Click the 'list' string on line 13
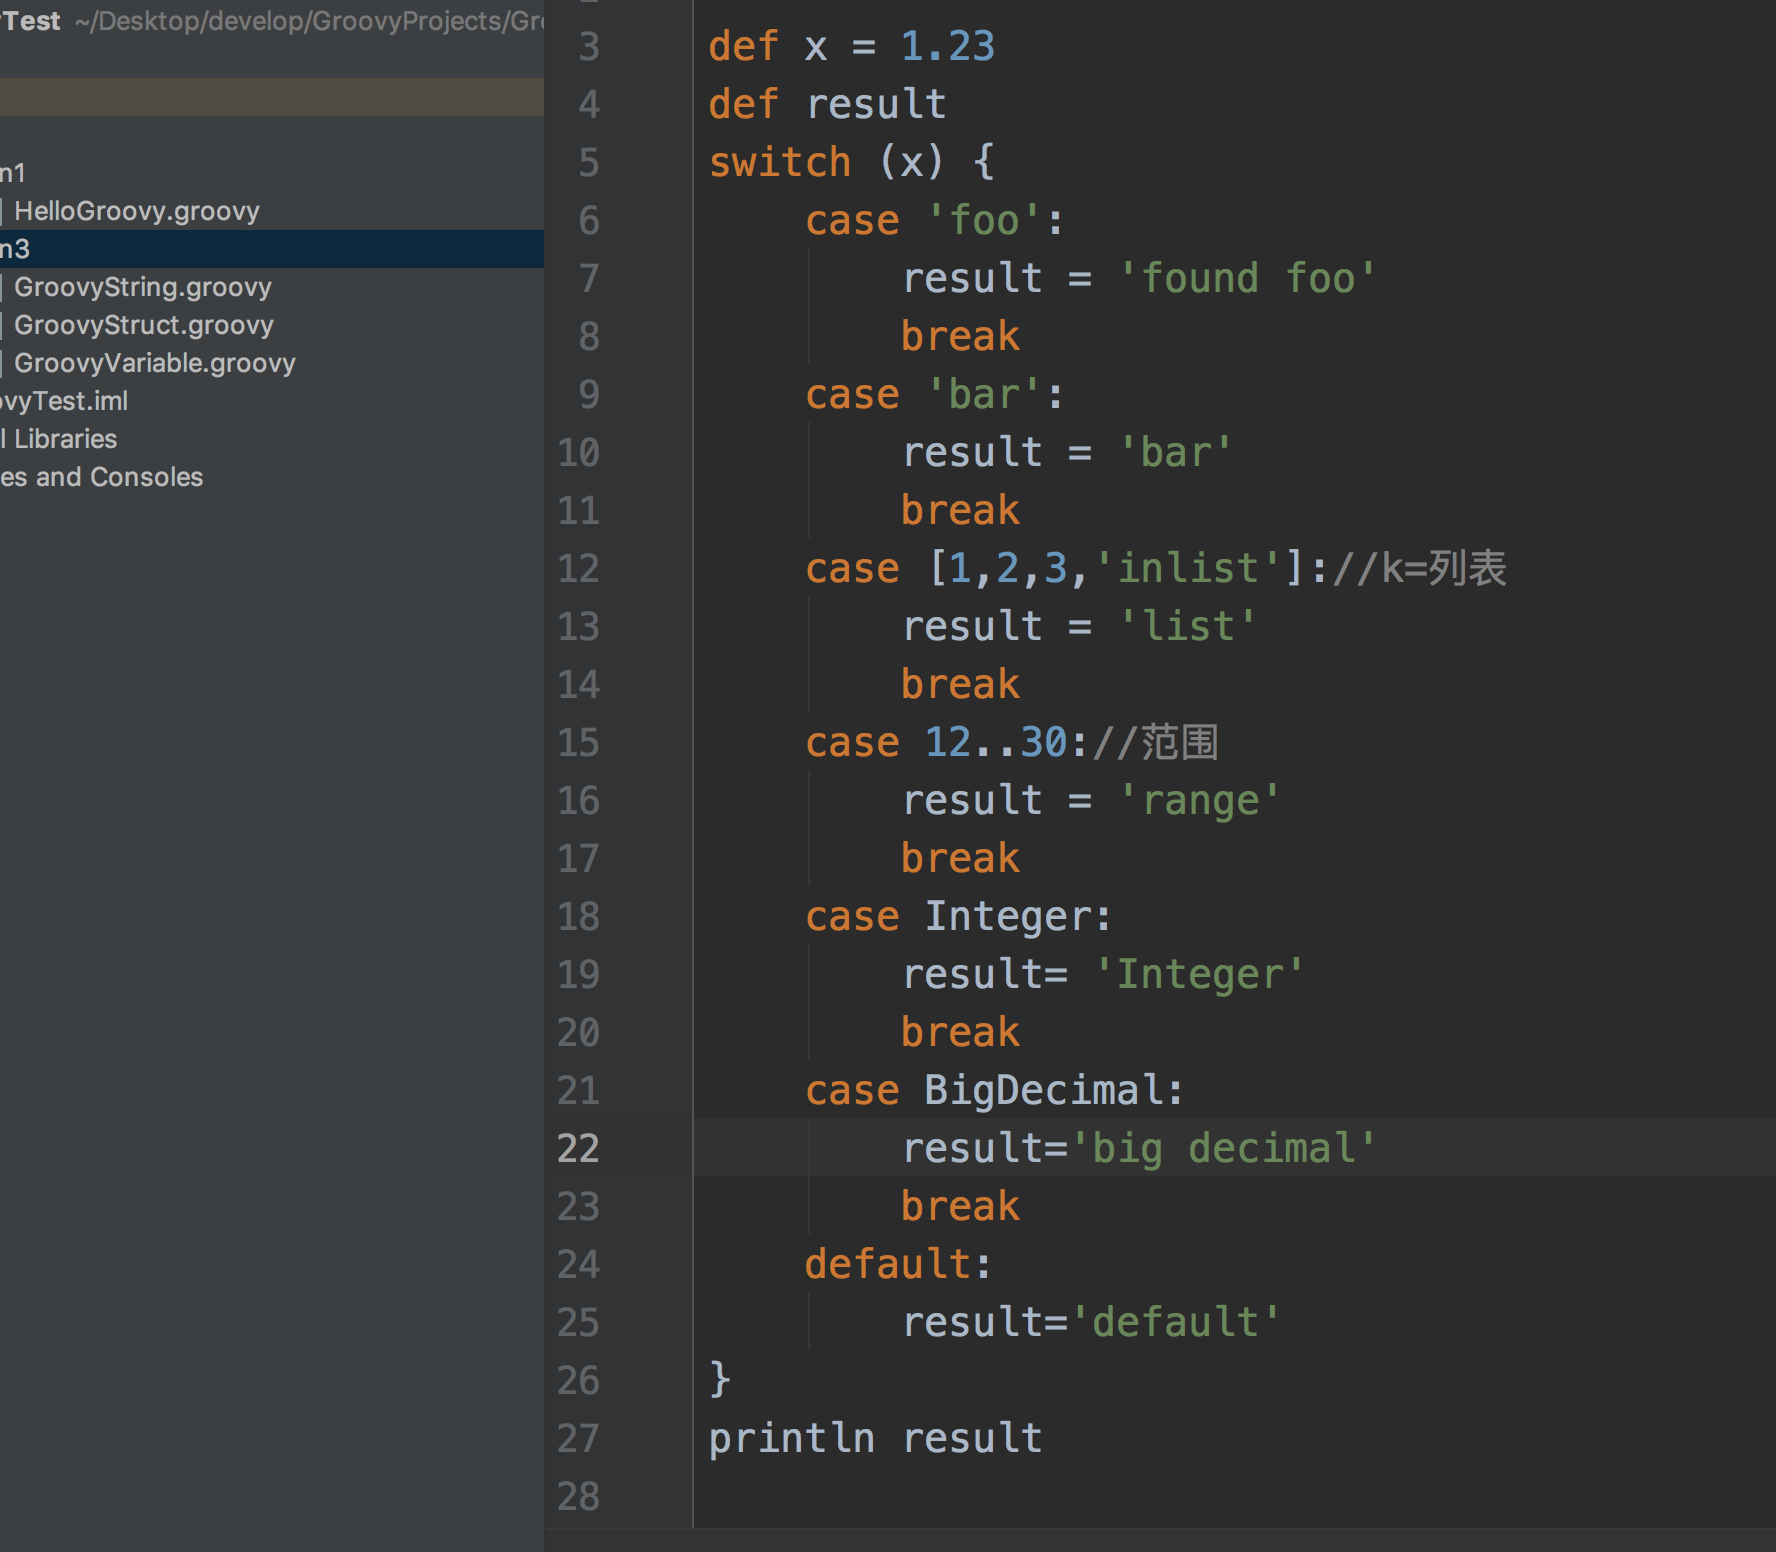Image resolution: width=1776 pixels, height=1552 pixels. (x=1187, y=626)
